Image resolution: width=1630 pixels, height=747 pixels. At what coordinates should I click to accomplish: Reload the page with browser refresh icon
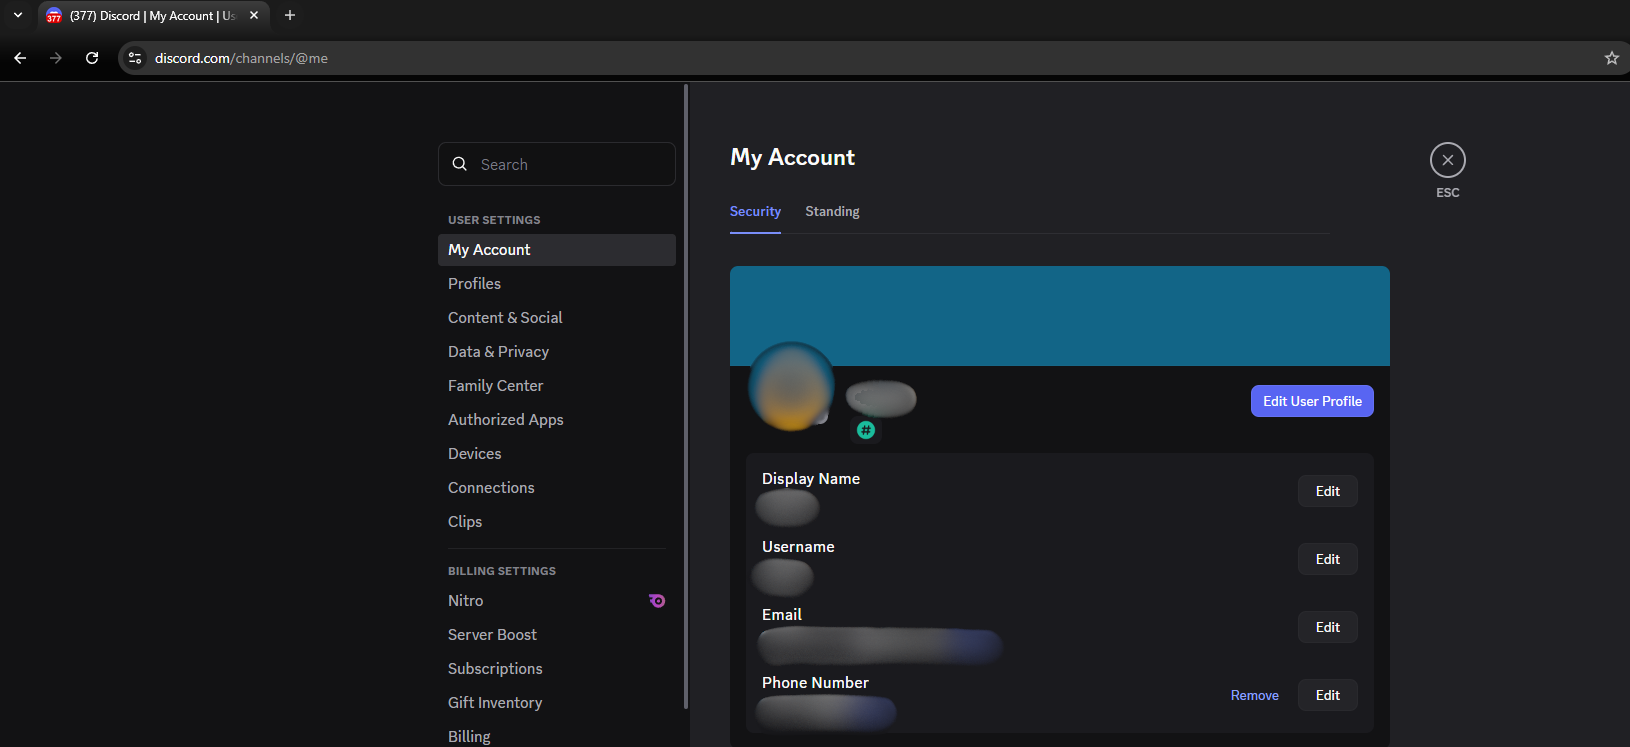point(92,58)
